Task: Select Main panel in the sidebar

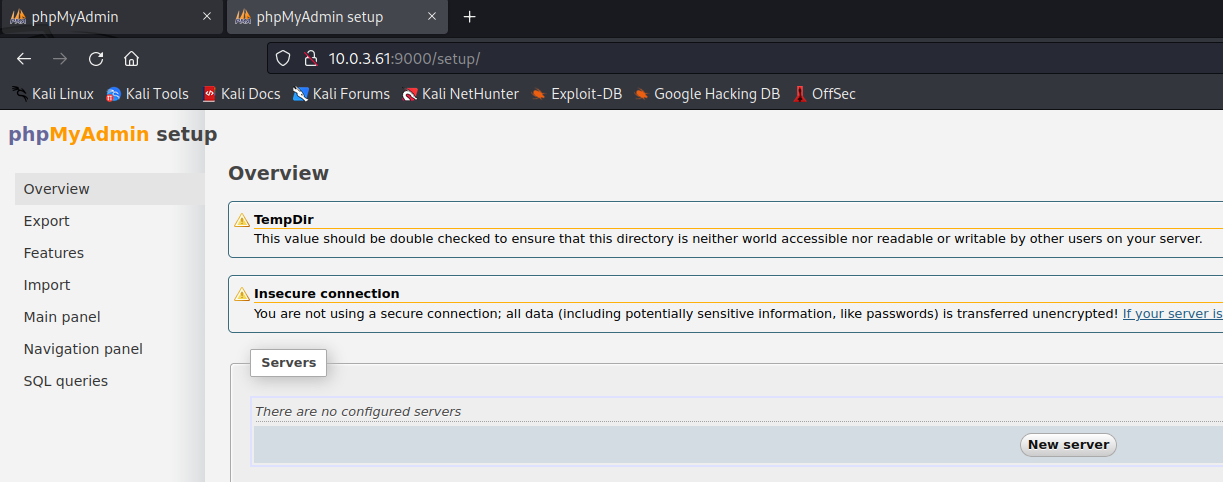Action: [110, 317]
